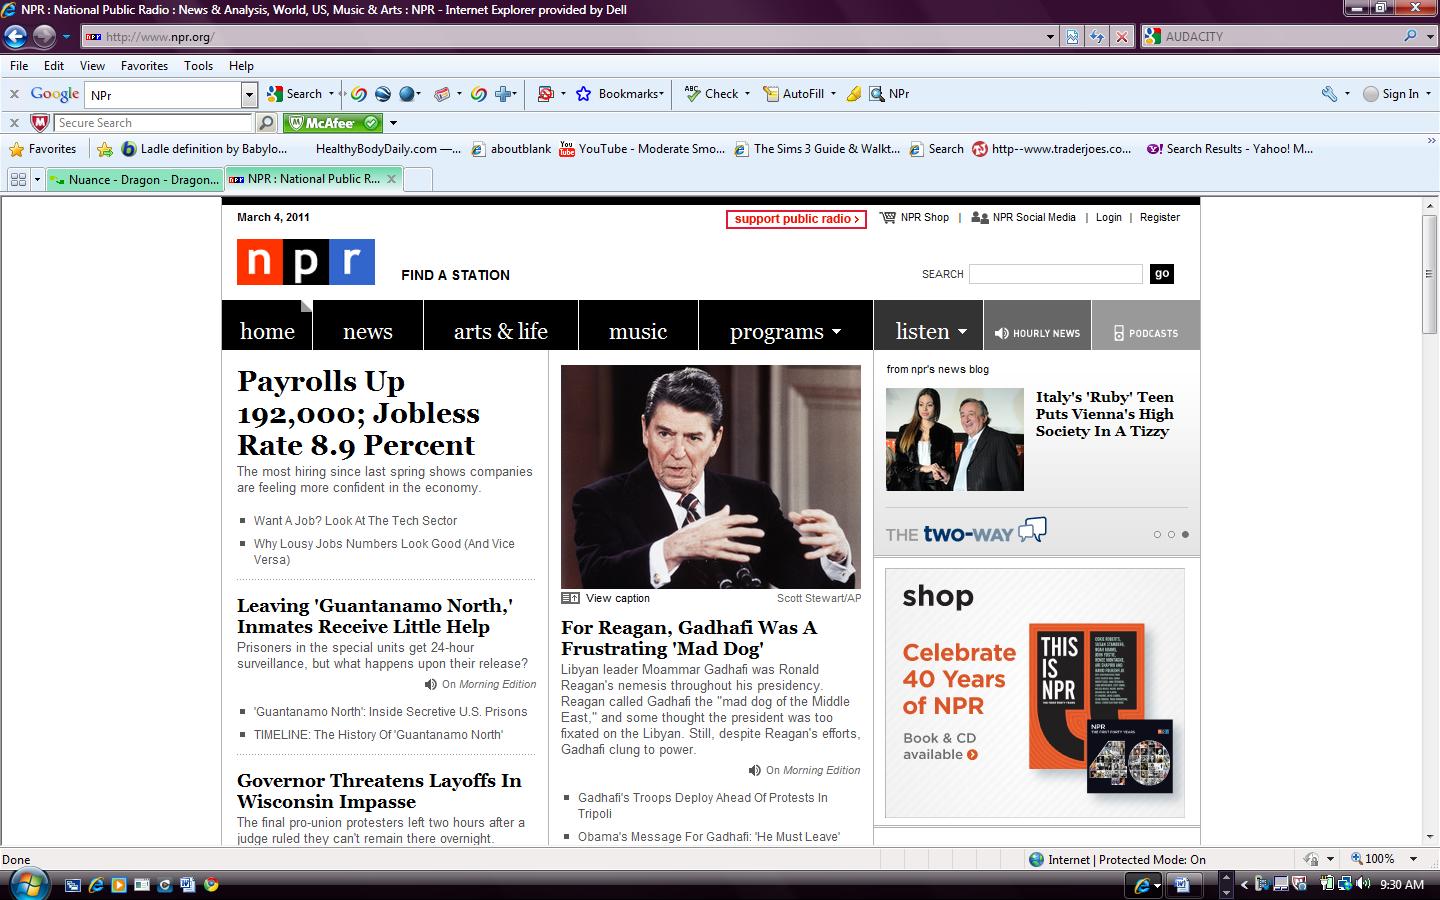Open the Quick Tabs grid icon
Viewport: 1440px width, 900px height.
18,180
